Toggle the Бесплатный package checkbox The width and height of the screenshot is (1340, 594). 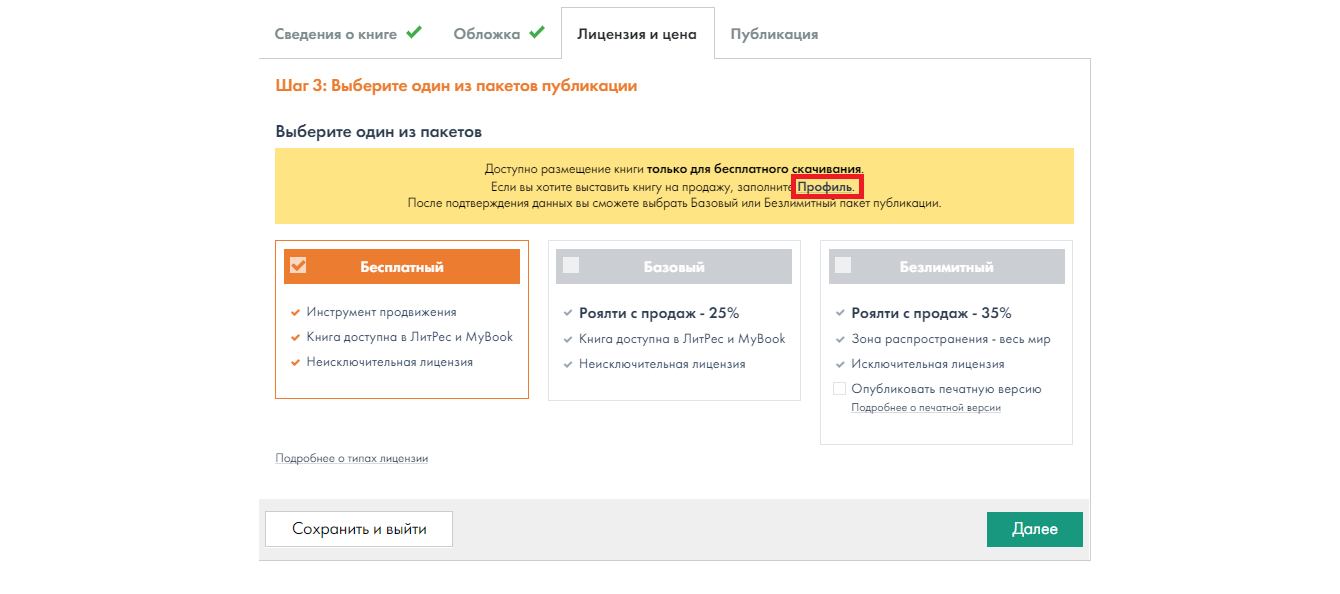click(x=298, y=266)
